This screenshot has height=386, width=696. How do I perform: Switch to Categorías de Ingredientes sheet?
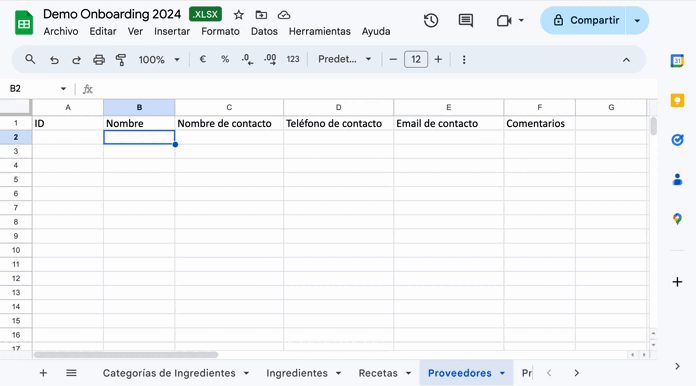click(169, 373)
